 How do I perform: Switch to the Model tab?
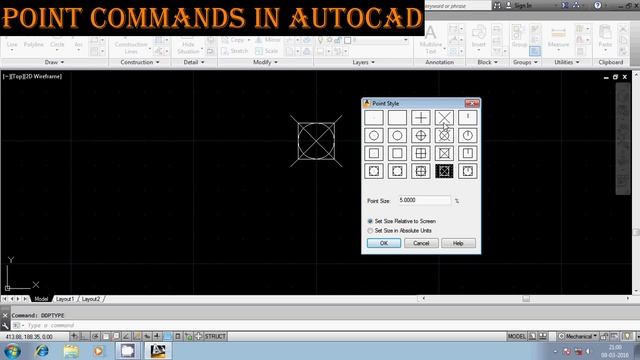pos(41,299)
